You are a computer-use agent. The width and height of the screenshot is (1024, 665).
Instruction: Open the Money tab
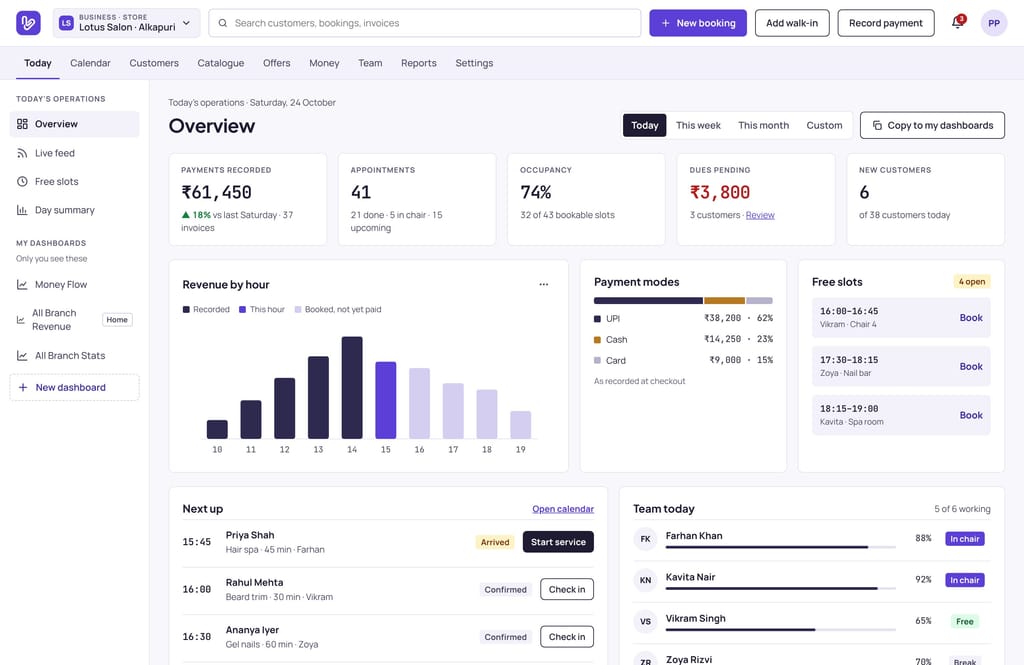[x=324, y=63]
